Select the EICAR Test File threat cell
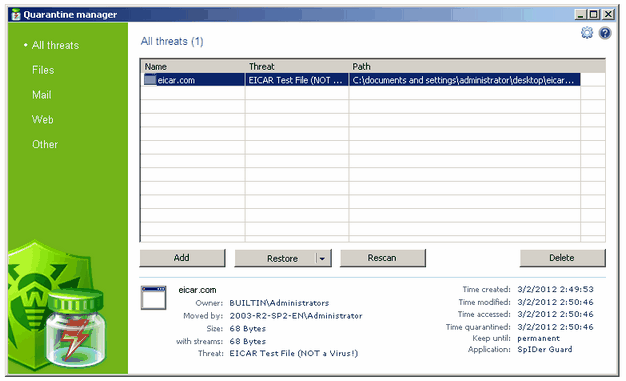 [x=297, y=80]
